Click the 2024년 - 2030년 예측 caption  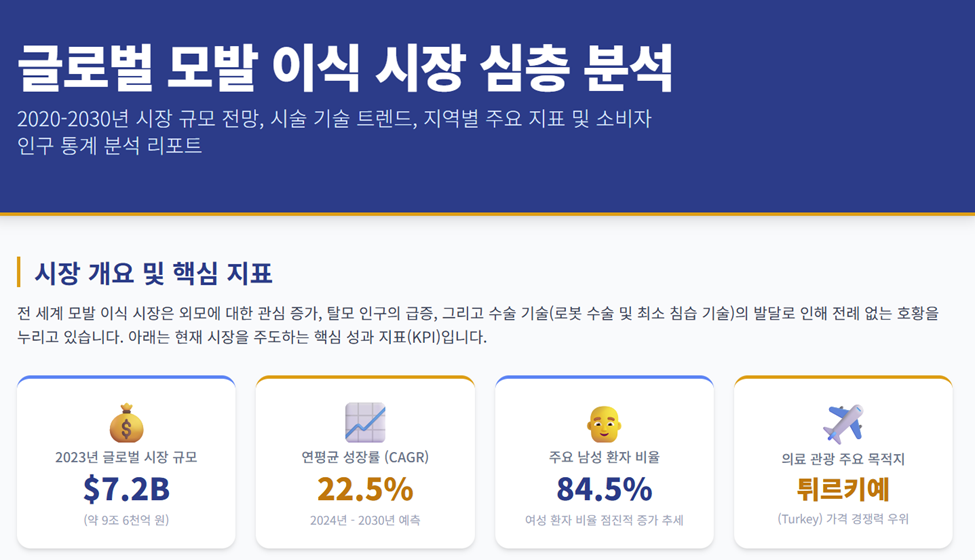click(365, 520)
